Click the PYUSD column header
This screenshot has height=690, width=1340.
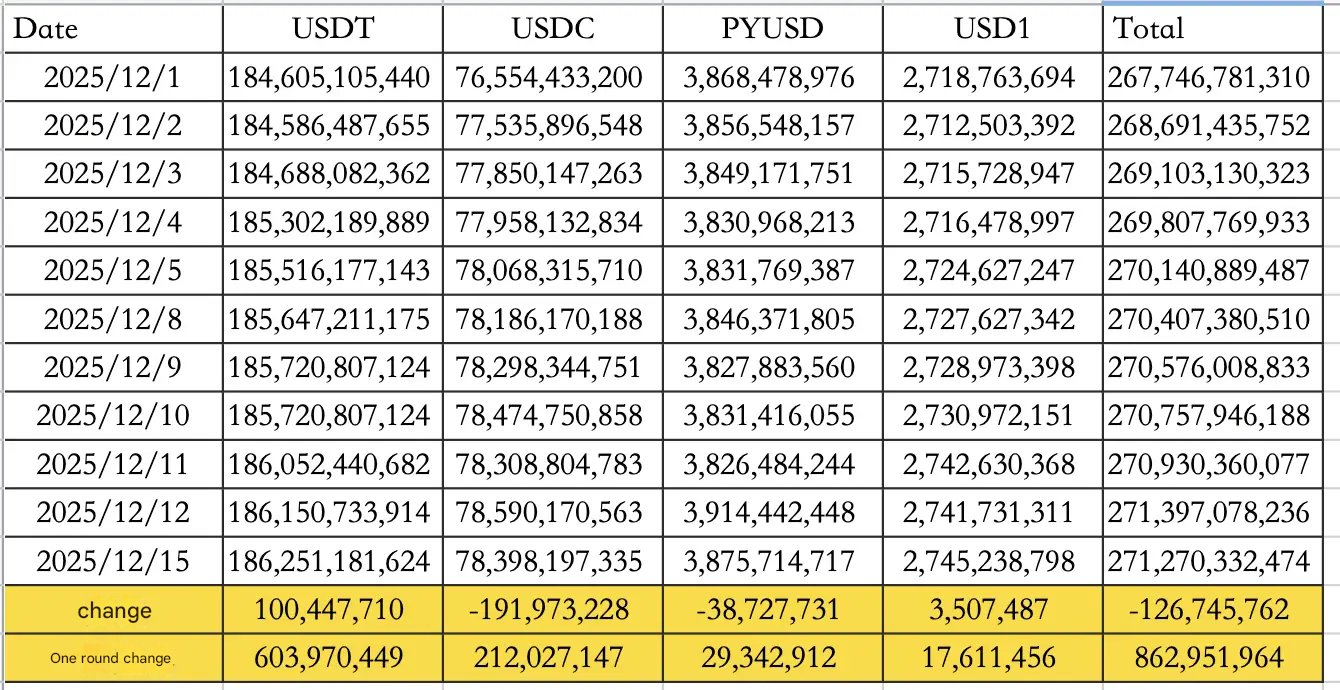[772, 29]
